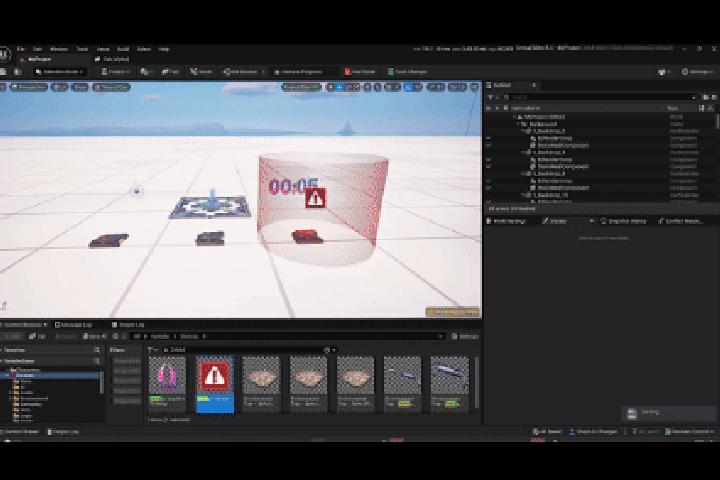This screenshot has width=720, height=480.
Task: Open the Outliner settings icon
Action: pyautogui.click(x=714, y=97)
